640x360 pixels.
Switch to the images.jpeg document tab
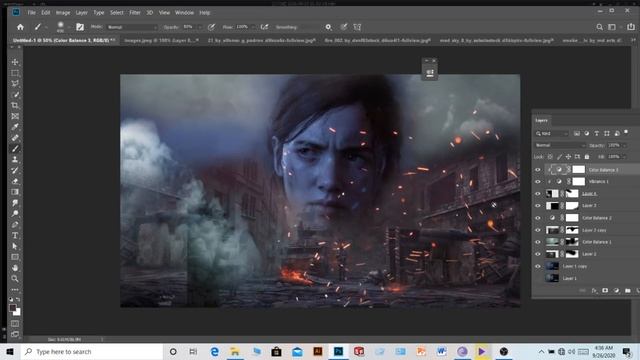pos(161,40)
